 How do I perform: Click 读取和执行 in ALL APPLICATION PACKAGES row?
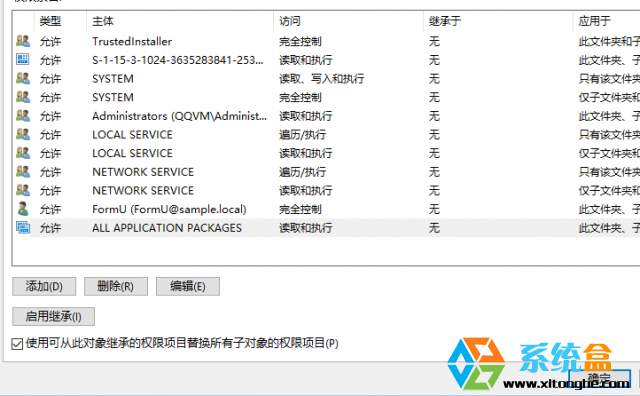pyautogui.click(x=306, y=228)
